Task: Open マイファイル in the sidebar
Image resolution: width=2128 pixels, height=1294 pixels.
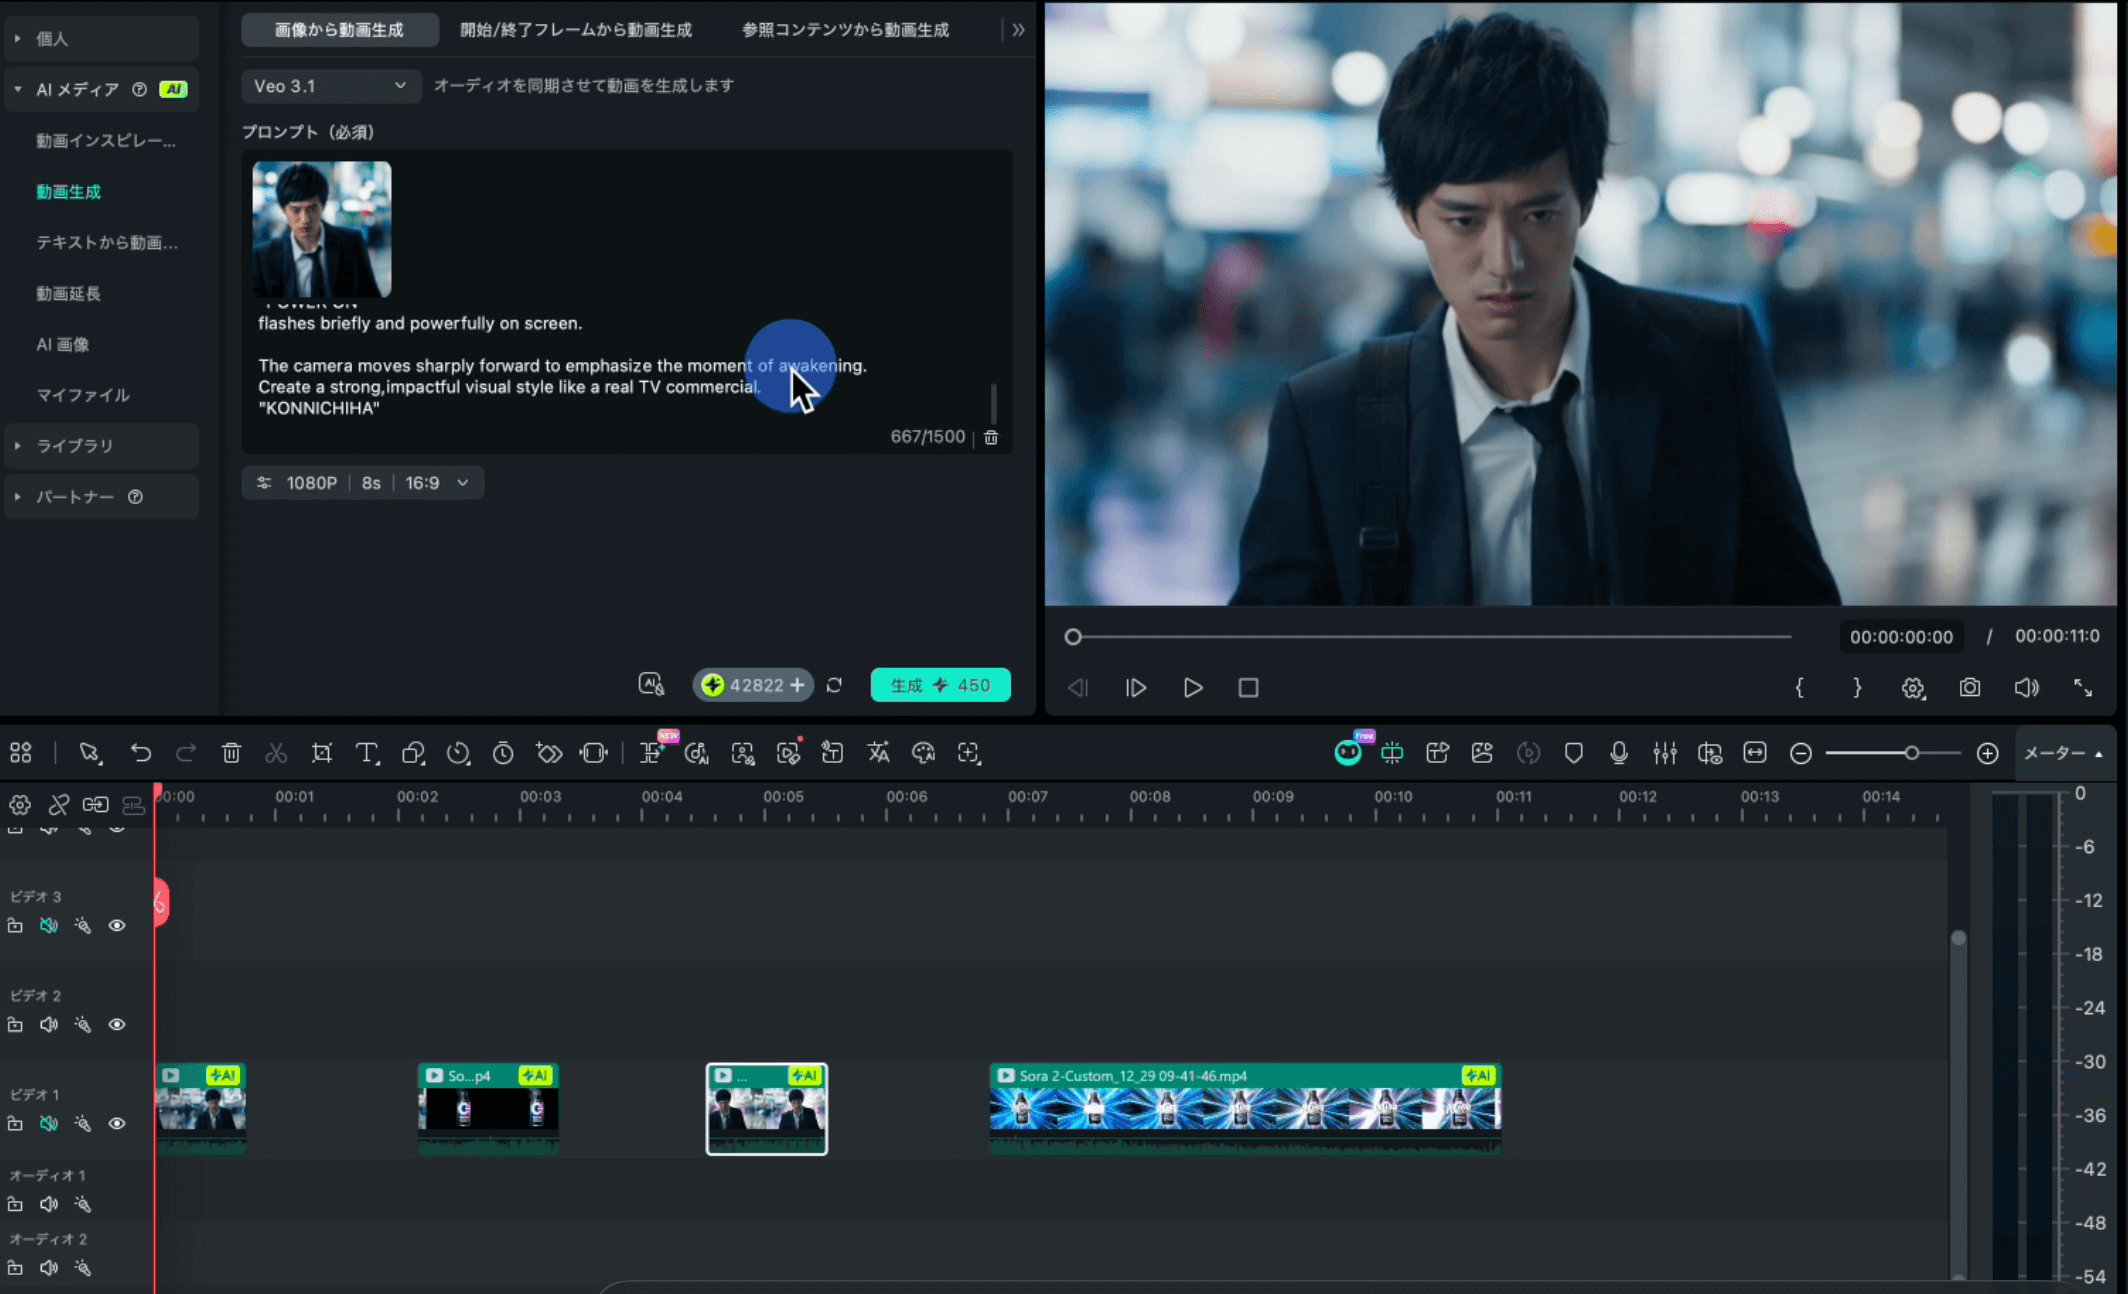Action: (x=83, y=395)
